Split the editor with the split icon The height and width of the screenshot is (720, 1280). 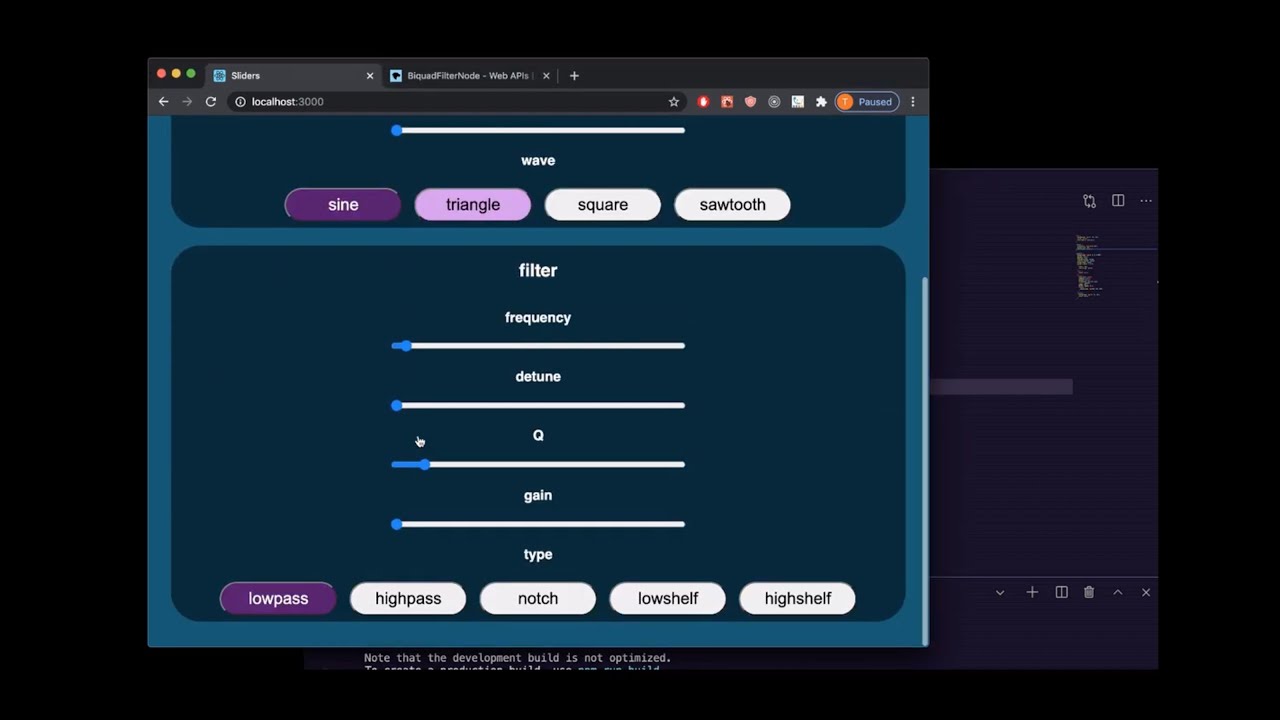[x=1118, y=201]
